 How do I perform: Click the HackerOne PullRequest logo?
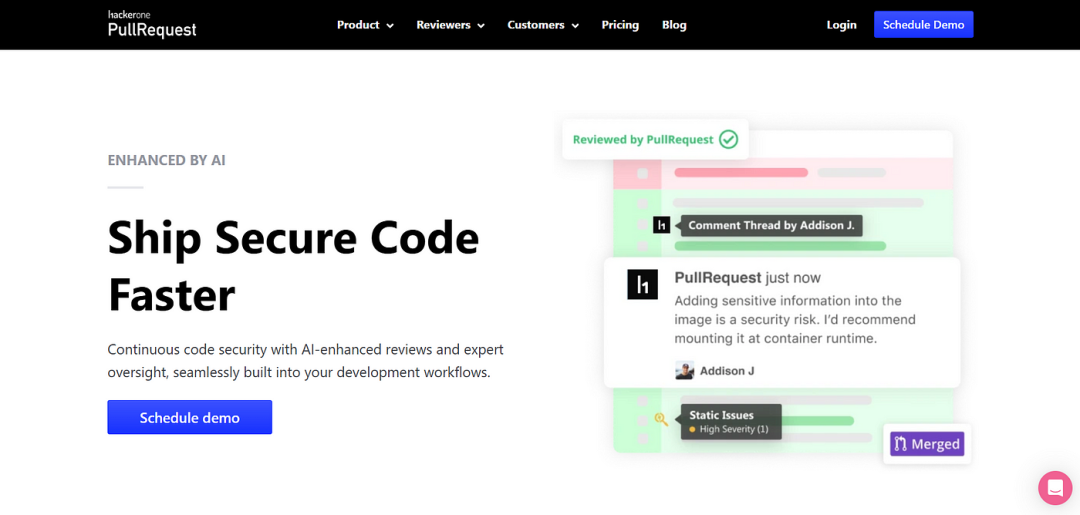(x=152, y=24)
